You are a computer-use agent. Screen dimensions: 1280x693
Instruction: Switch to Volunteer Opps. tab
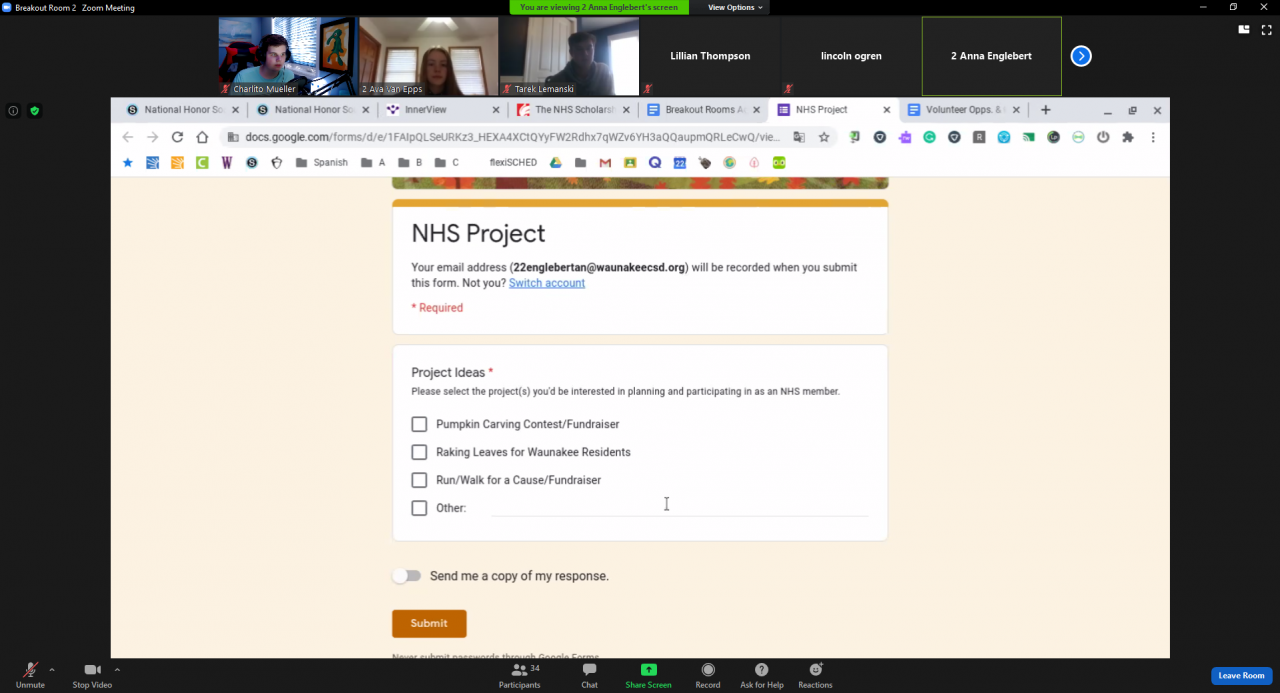(965, 110)
